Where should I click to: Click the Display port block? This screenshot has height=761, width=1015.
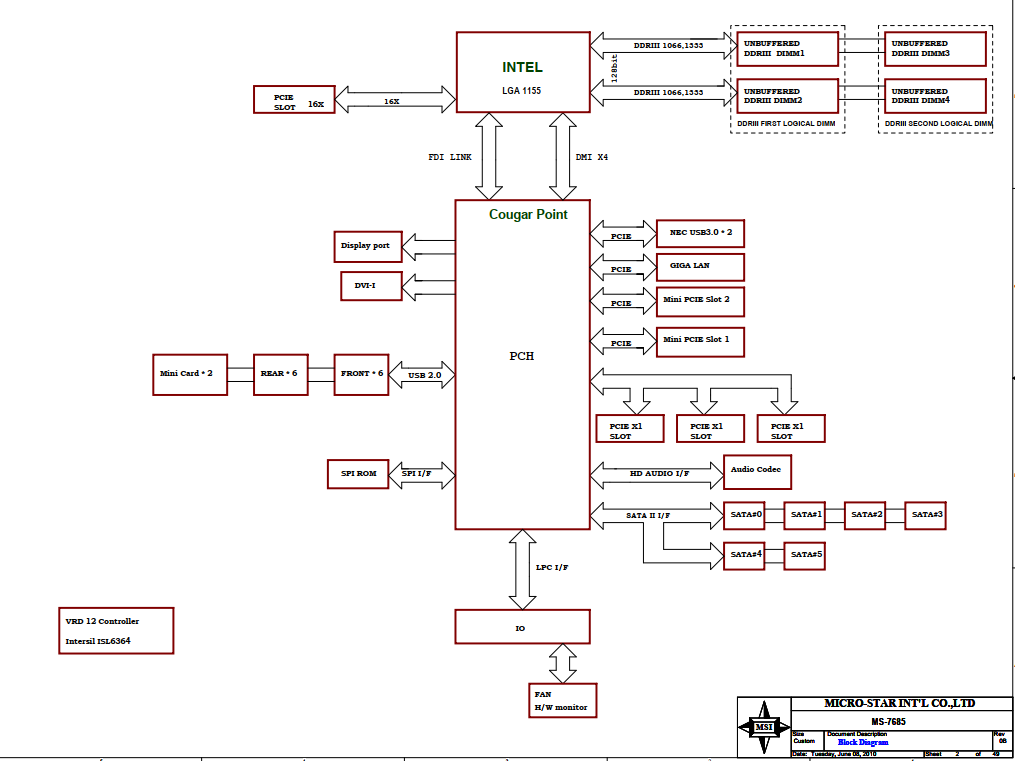[x=367, y=246]
